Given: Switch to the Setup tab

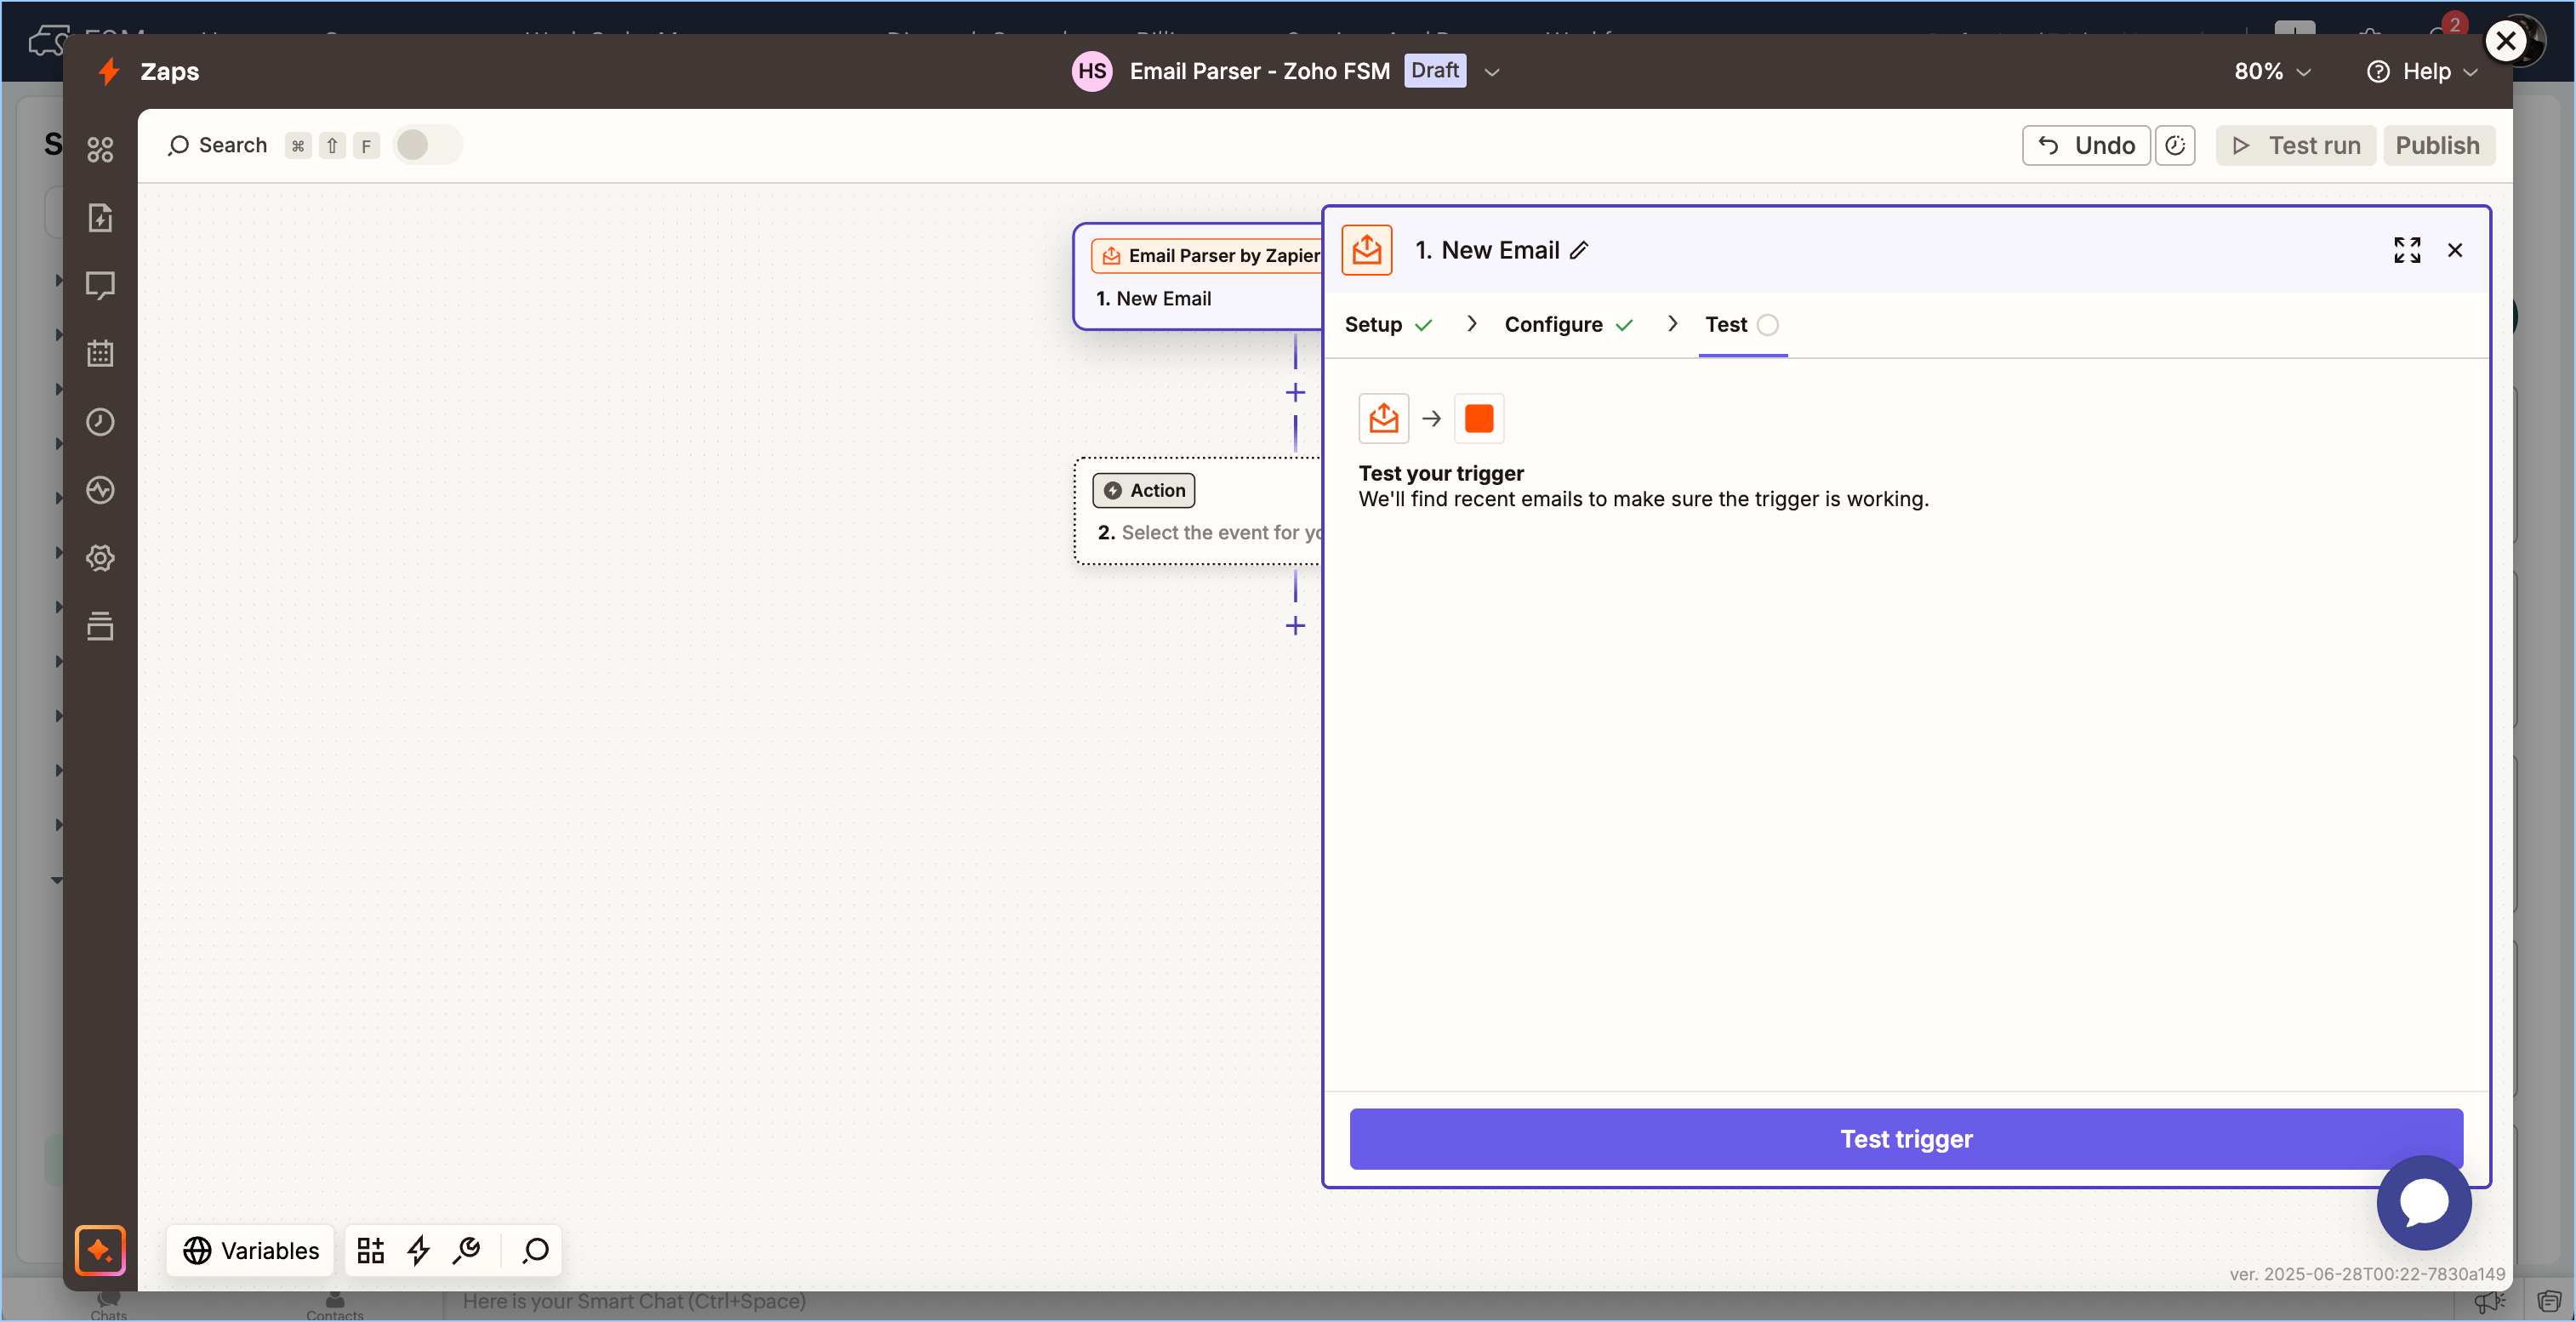Looking at the screenshot, I should pyautogui.click(x=1374, y=325).
